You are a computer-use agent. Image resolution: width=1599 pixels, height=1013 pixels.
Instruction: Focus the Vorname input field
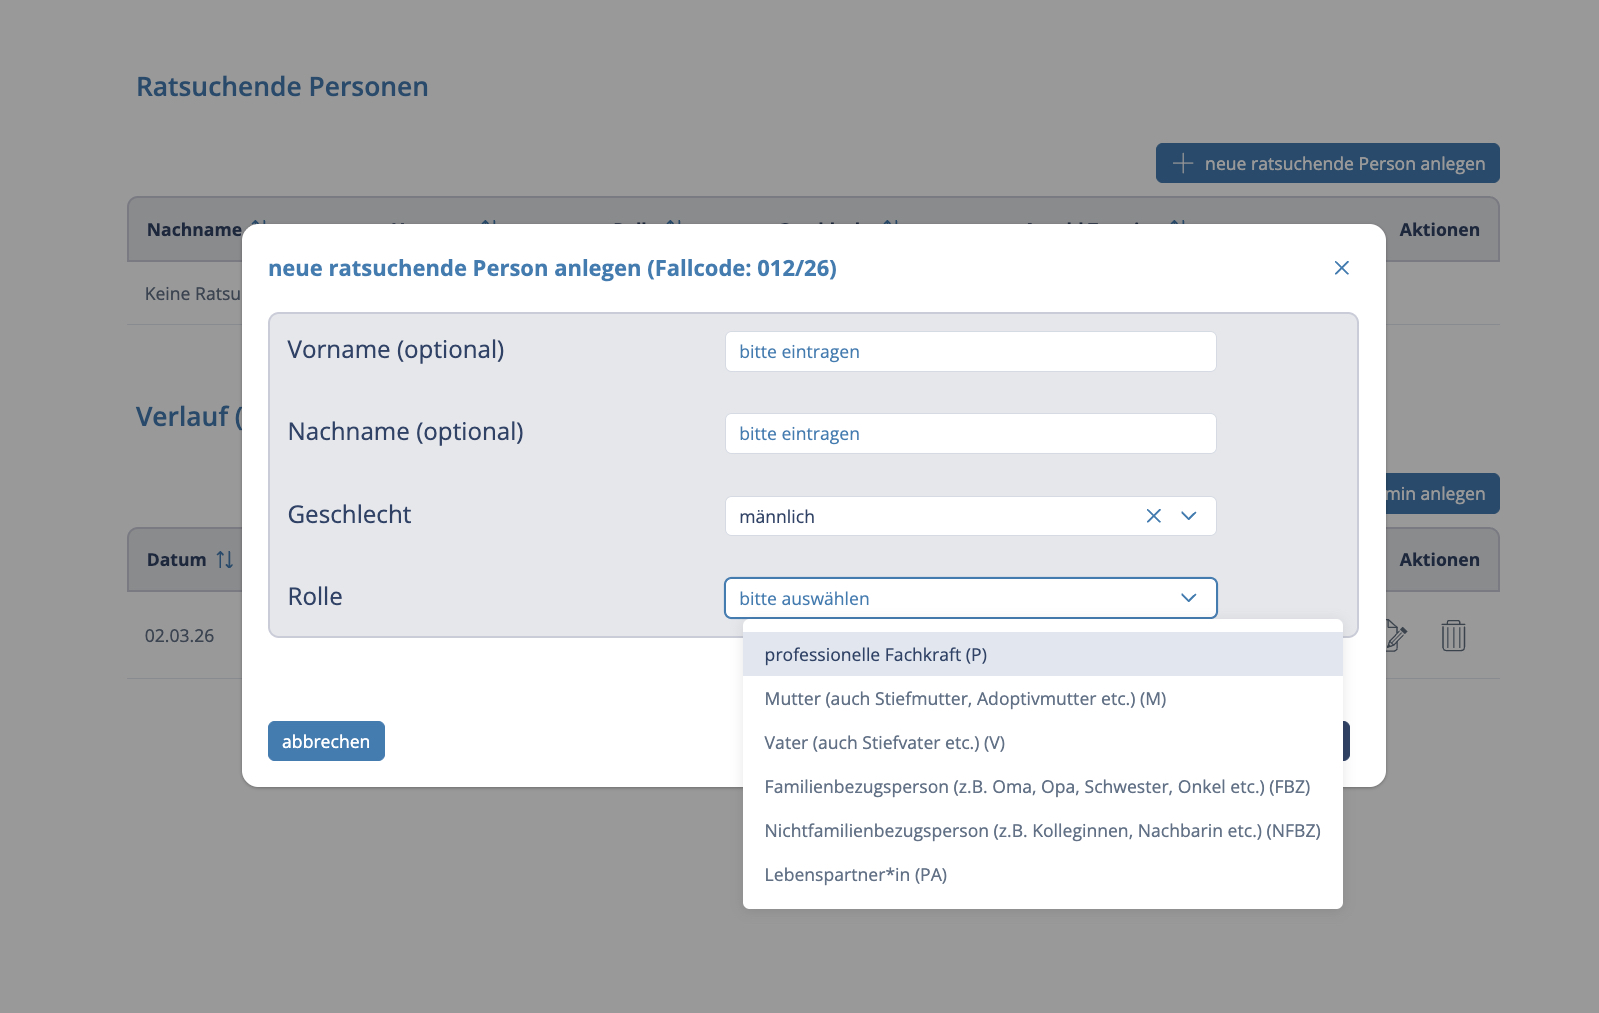click(969, 352)
